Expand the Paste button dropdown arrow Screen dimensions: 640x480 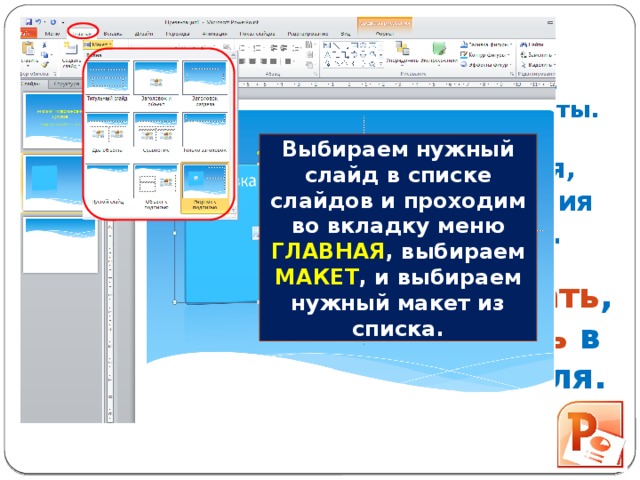[x=28, y=66]
